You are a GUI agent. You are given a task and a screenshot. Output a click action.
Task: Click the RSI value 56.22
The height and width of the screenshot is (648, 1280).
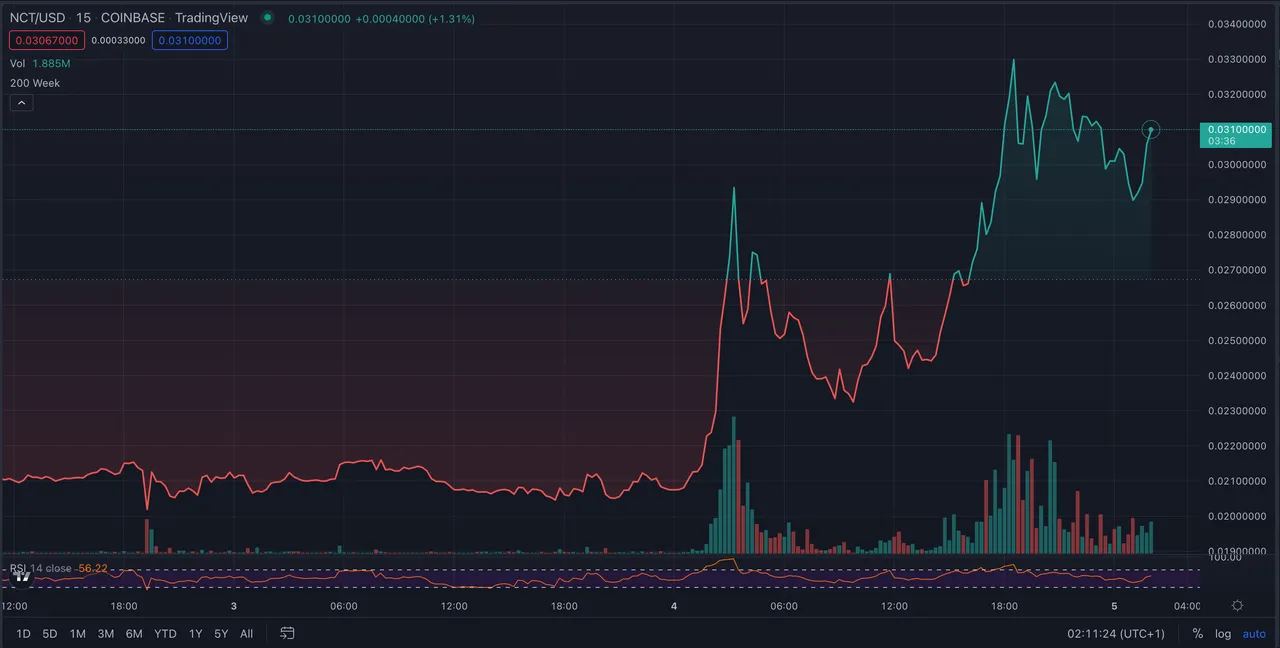point(92,568)
